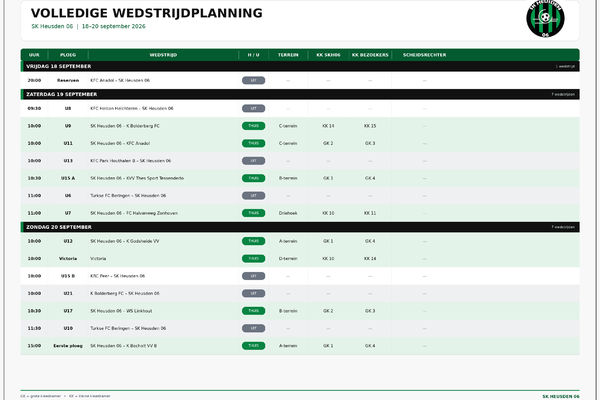Select match 'SK Heusden 06 – KVV Thes Sport Tessenderlo'

[x=137, y=178]
